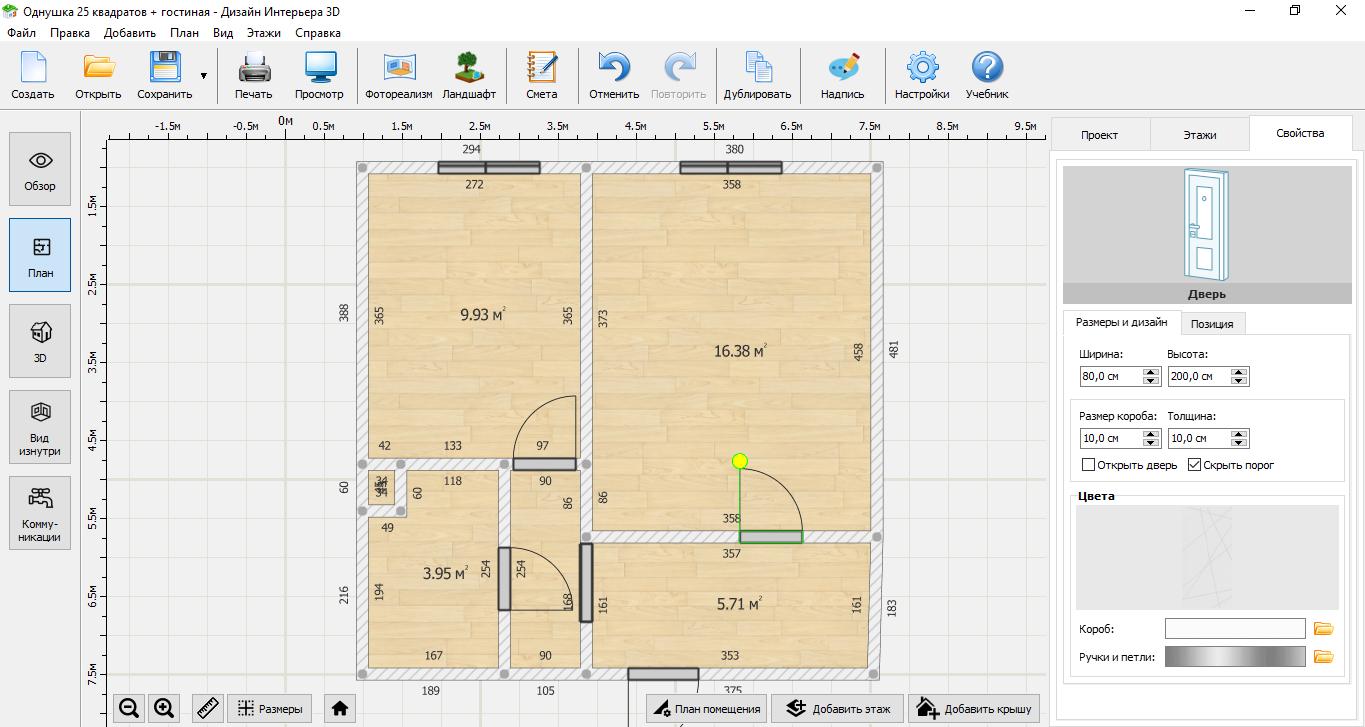Toggle Размеры dimensions display button

(271, 709)
